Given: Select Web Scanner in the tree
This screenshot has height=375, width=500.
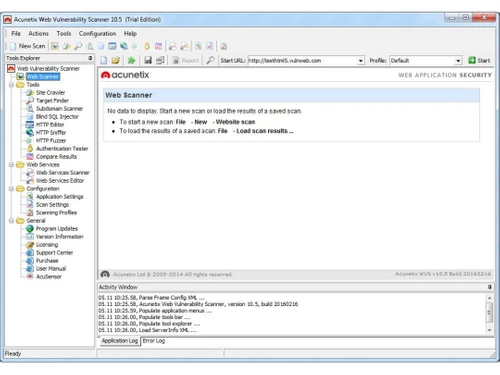Looking at the screenshot, I should pos(43,77).
